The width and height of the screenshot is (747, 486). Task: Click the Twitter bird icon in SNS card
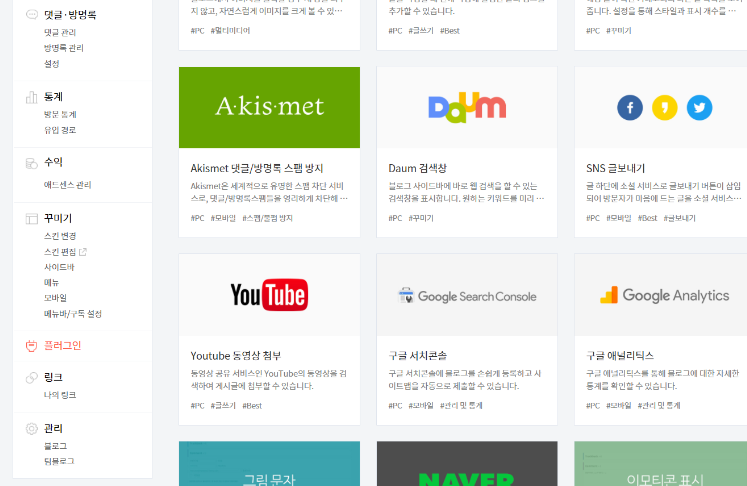tap(699, 108)
